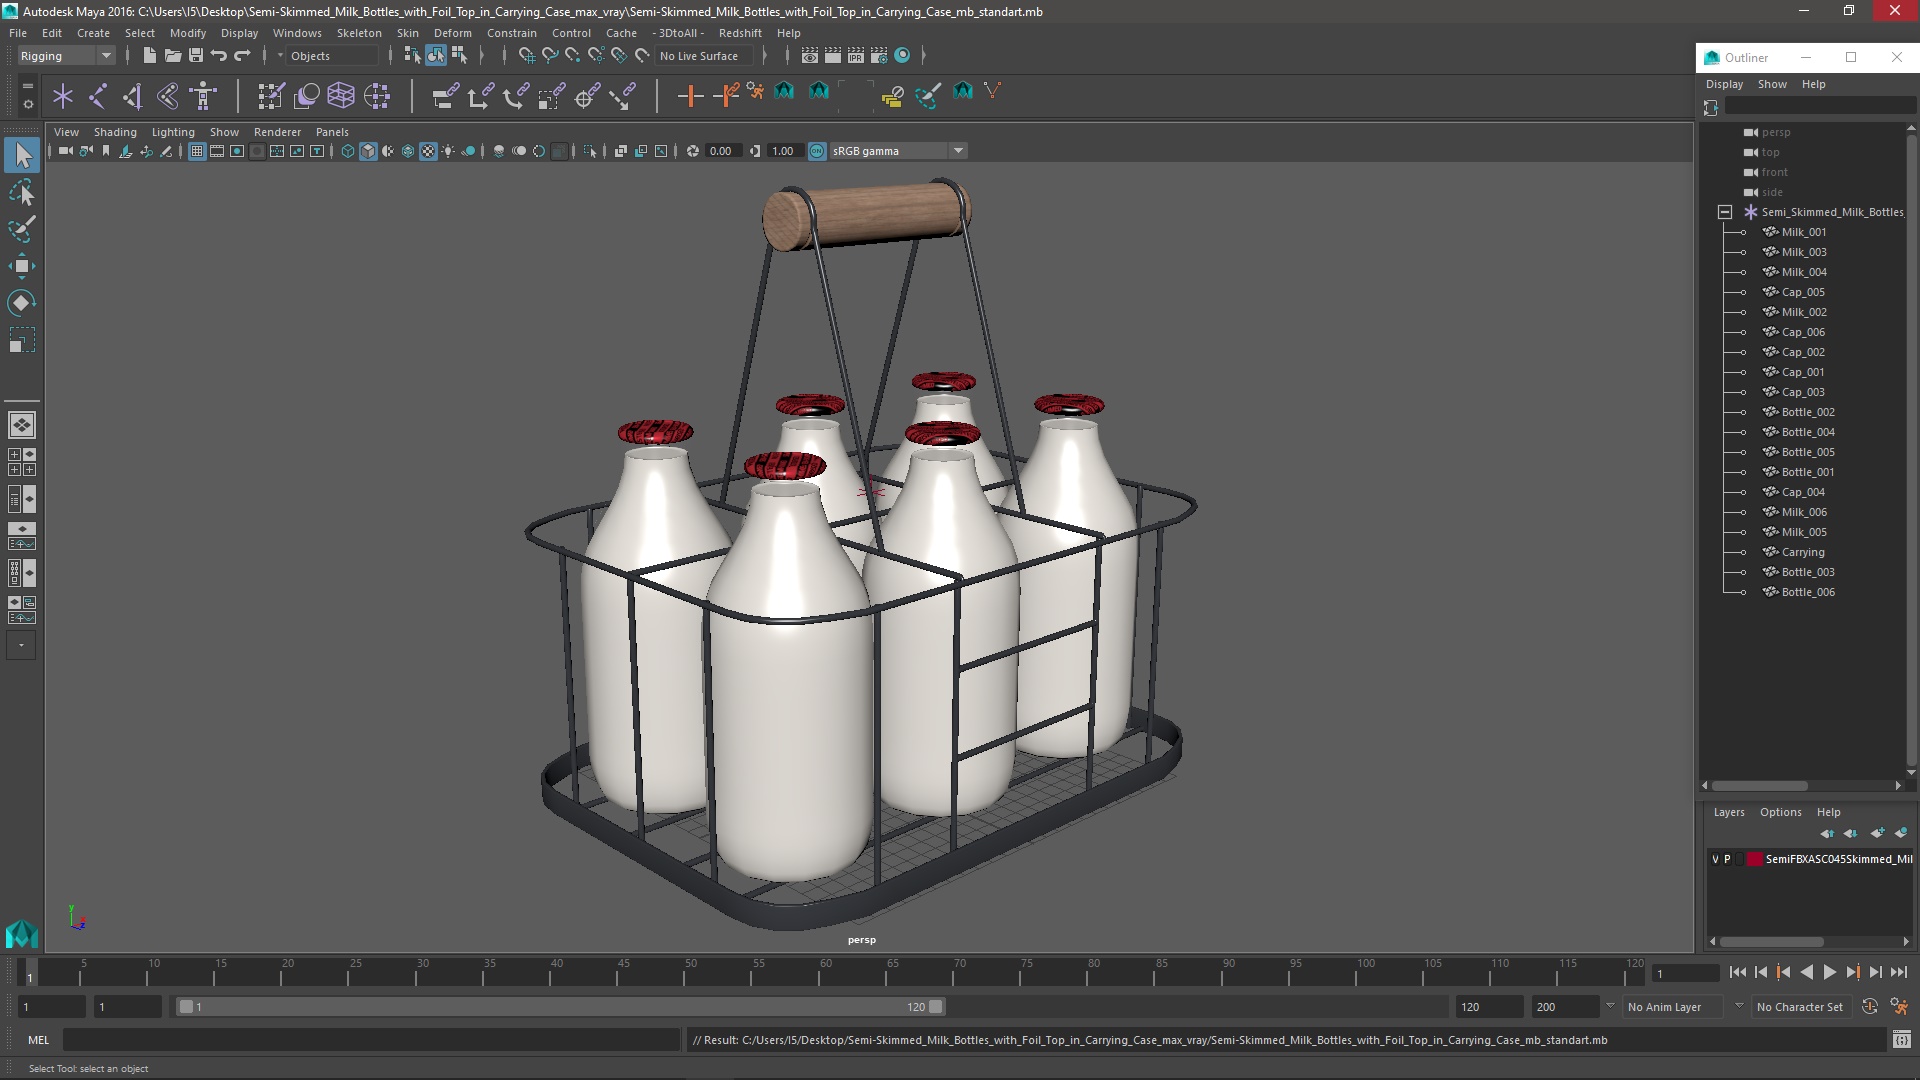Click the Open Scene folder icon
The width and height of the screenshot is (1920, 1080).
pyautogui.click(x=172, y=56)
